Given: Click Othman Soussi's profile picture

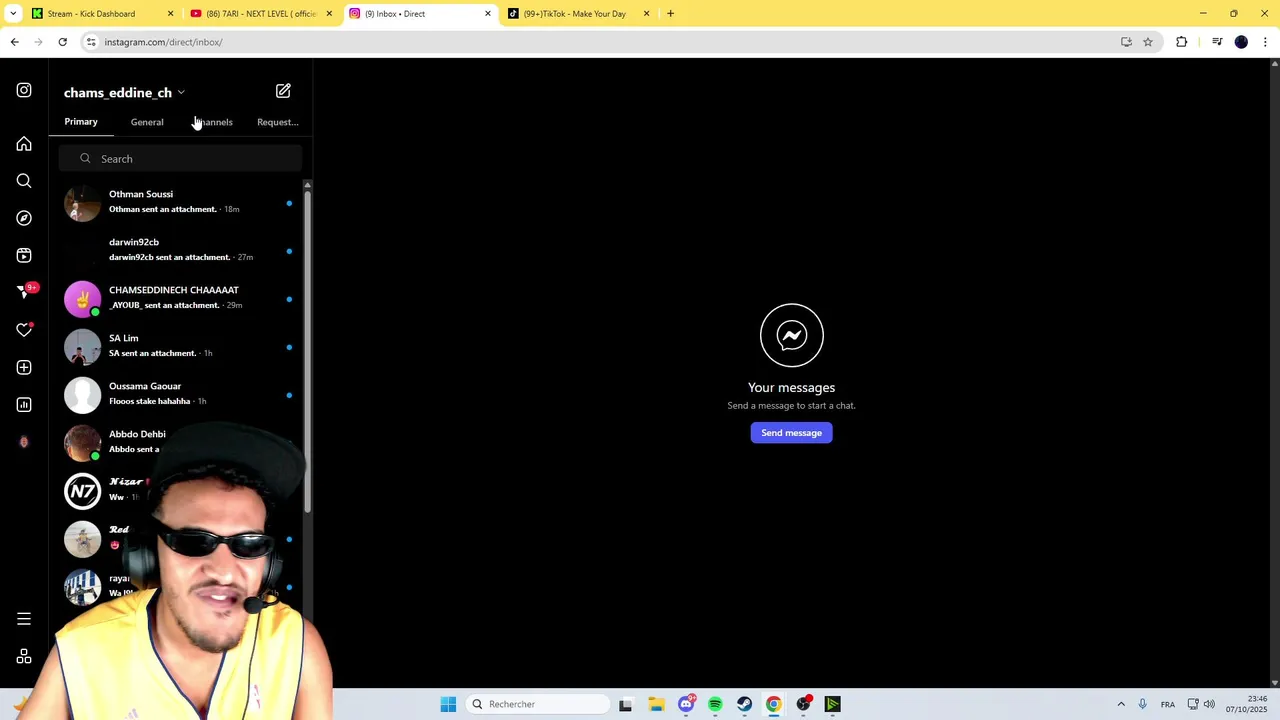Looking at the screenshot, I should [82, 203].
